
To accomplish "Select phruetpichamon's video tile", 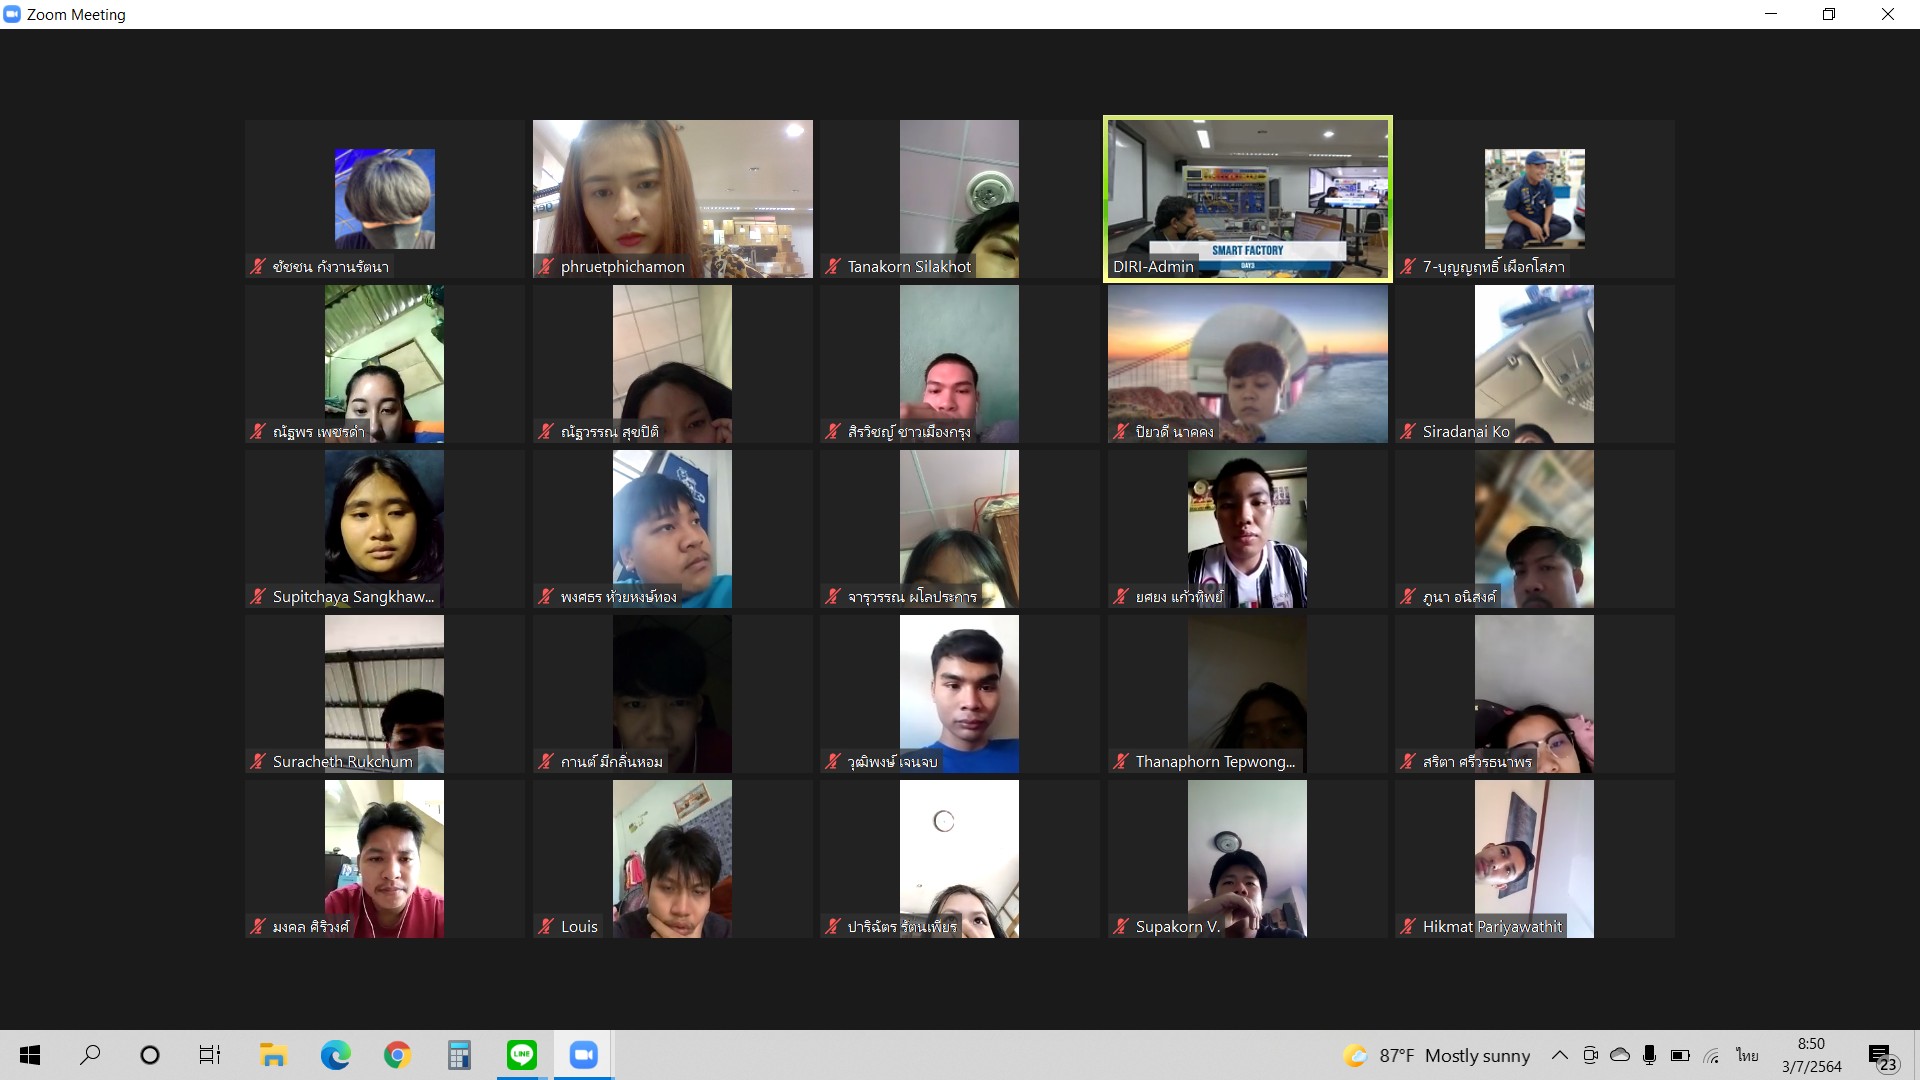I will click(x=672, y=199).
